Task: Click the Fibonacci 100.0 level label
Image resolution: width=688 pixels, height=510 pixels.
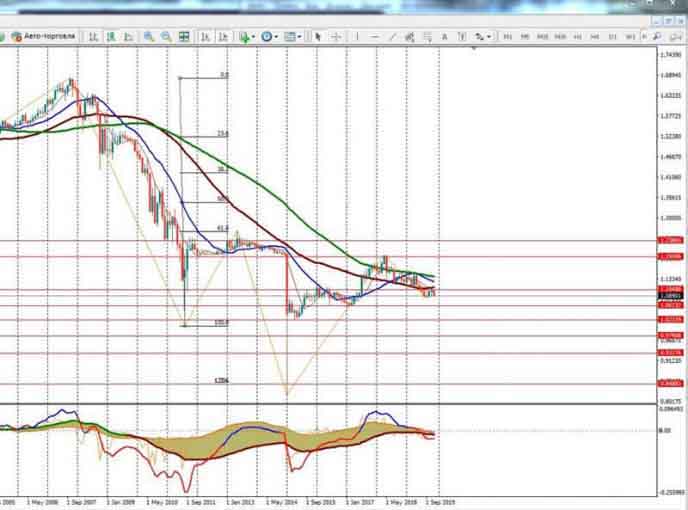Action: coord(222,323)
